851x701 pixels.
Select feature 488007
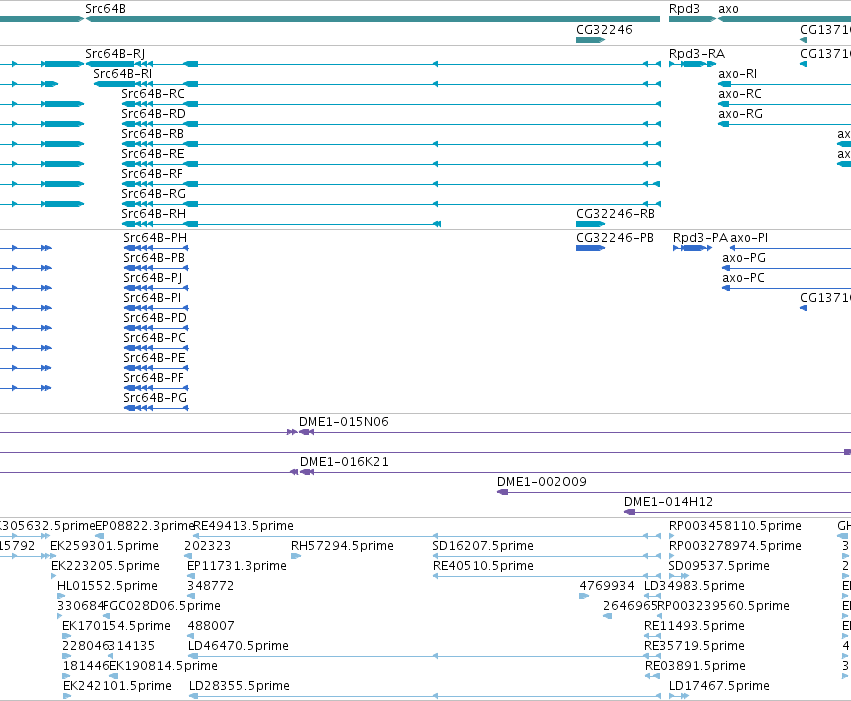click(192, 636)
